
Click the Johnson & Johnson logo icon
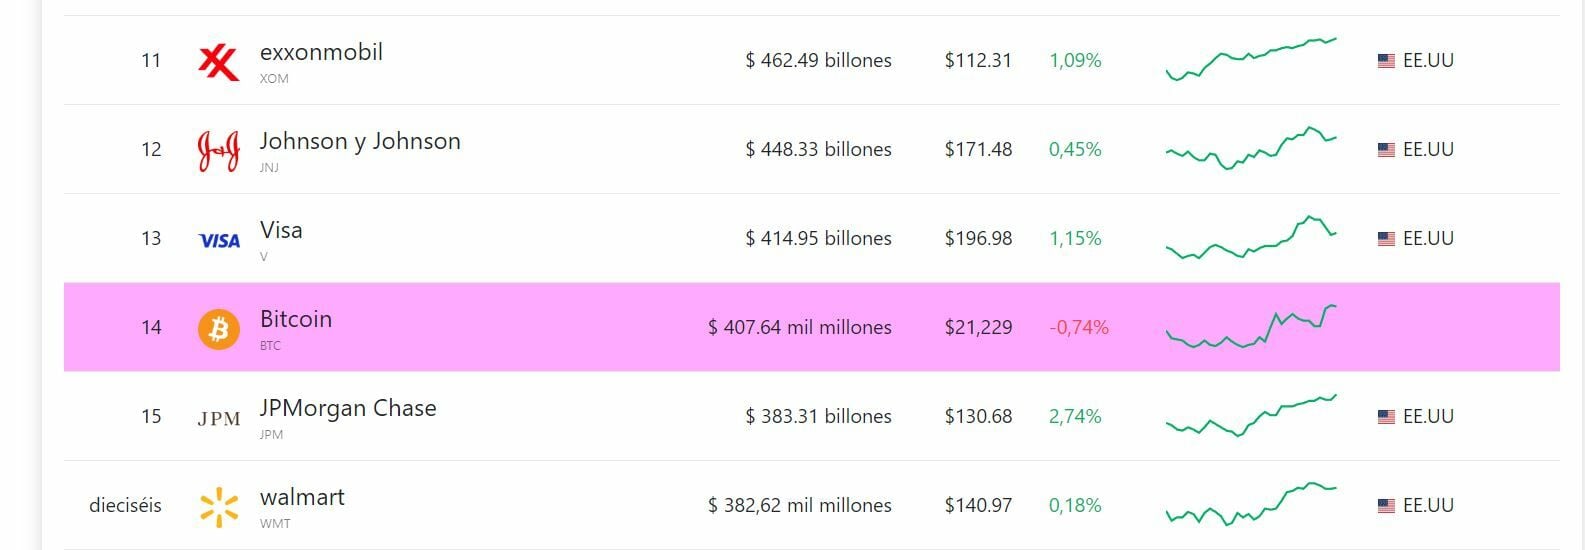[x=218, y=151]
